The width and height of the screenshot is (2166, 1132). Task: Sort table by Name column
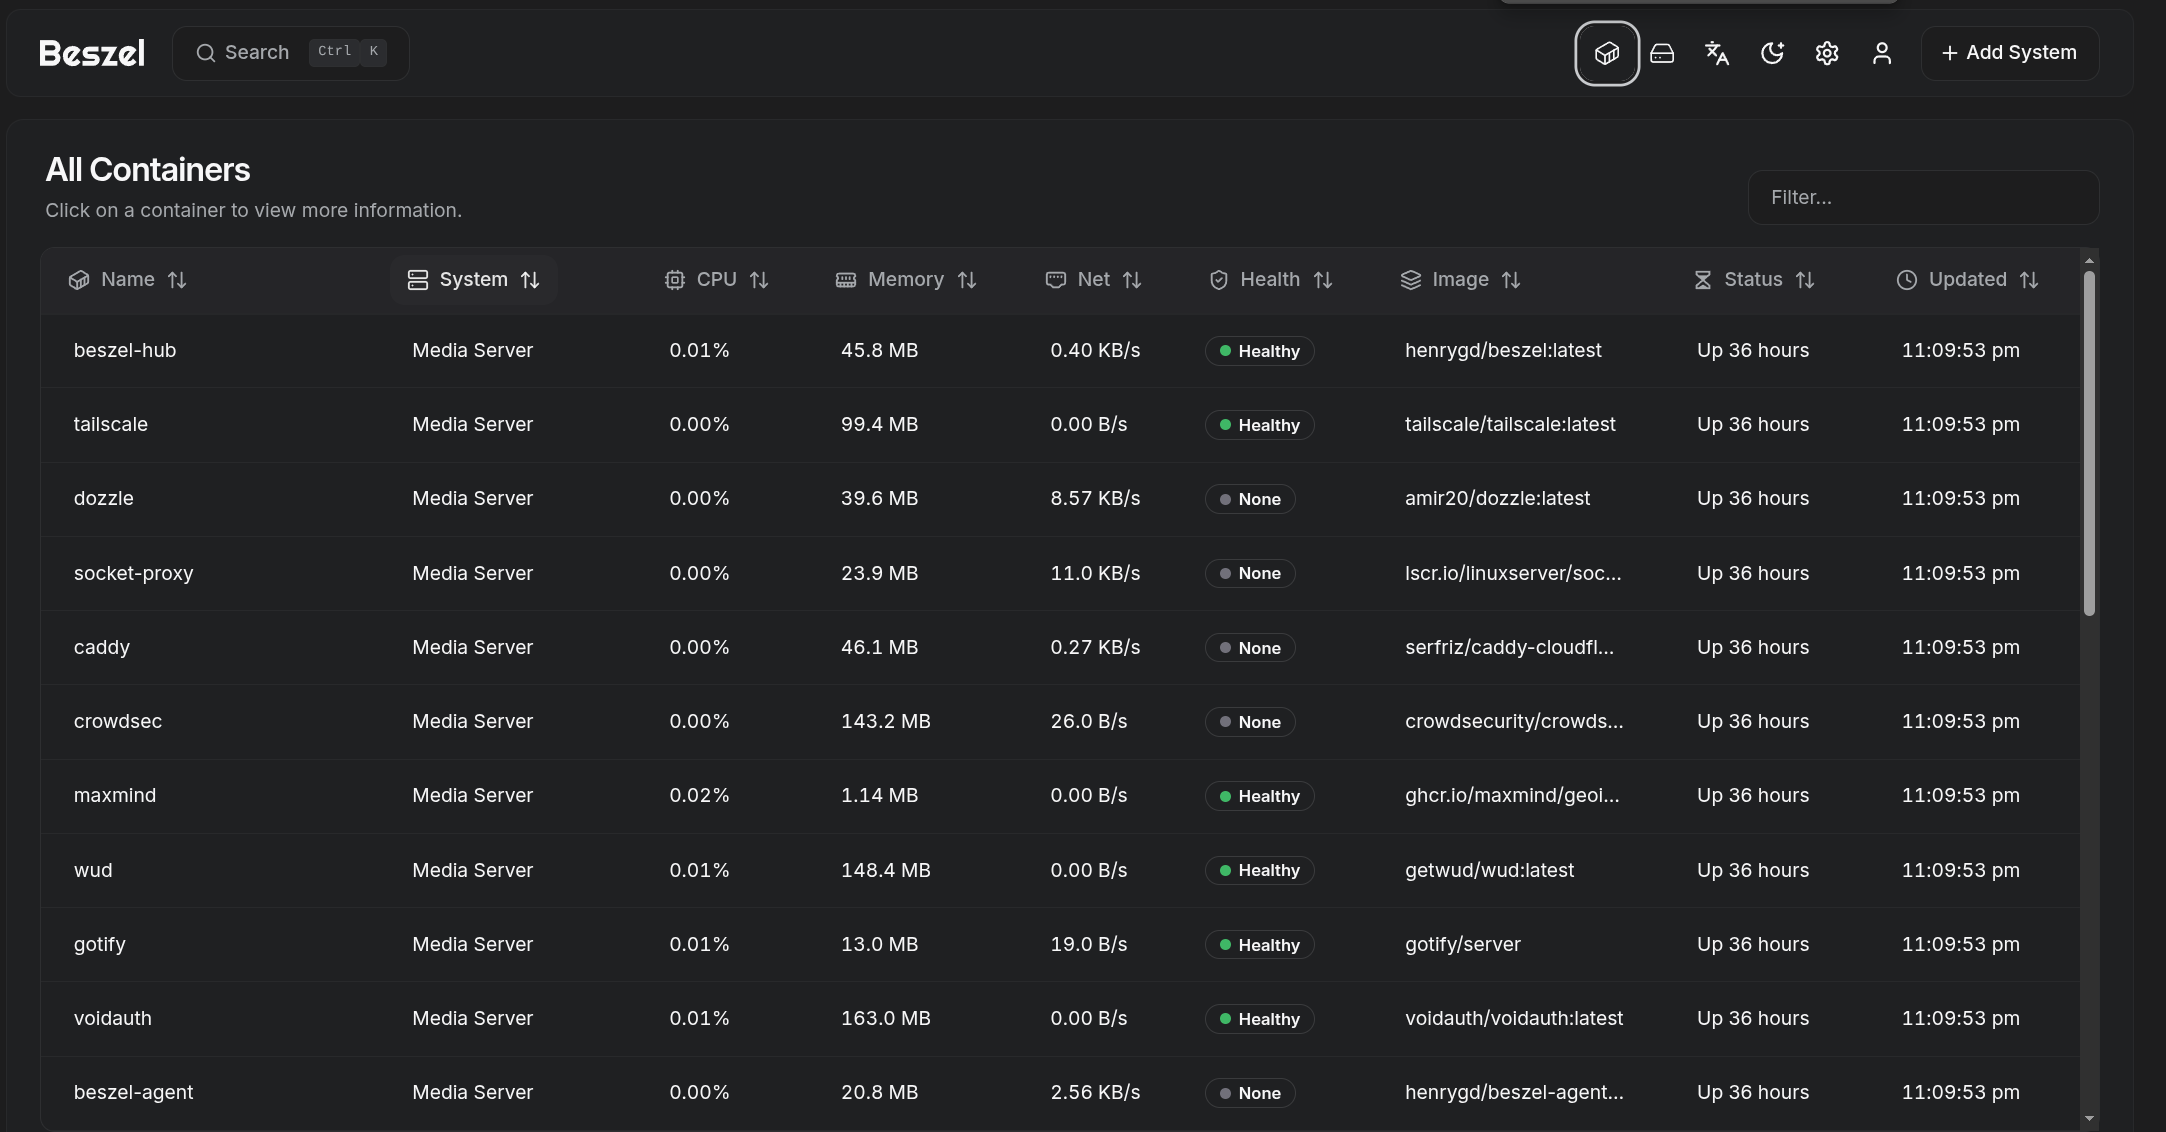(x=127, y=280)
